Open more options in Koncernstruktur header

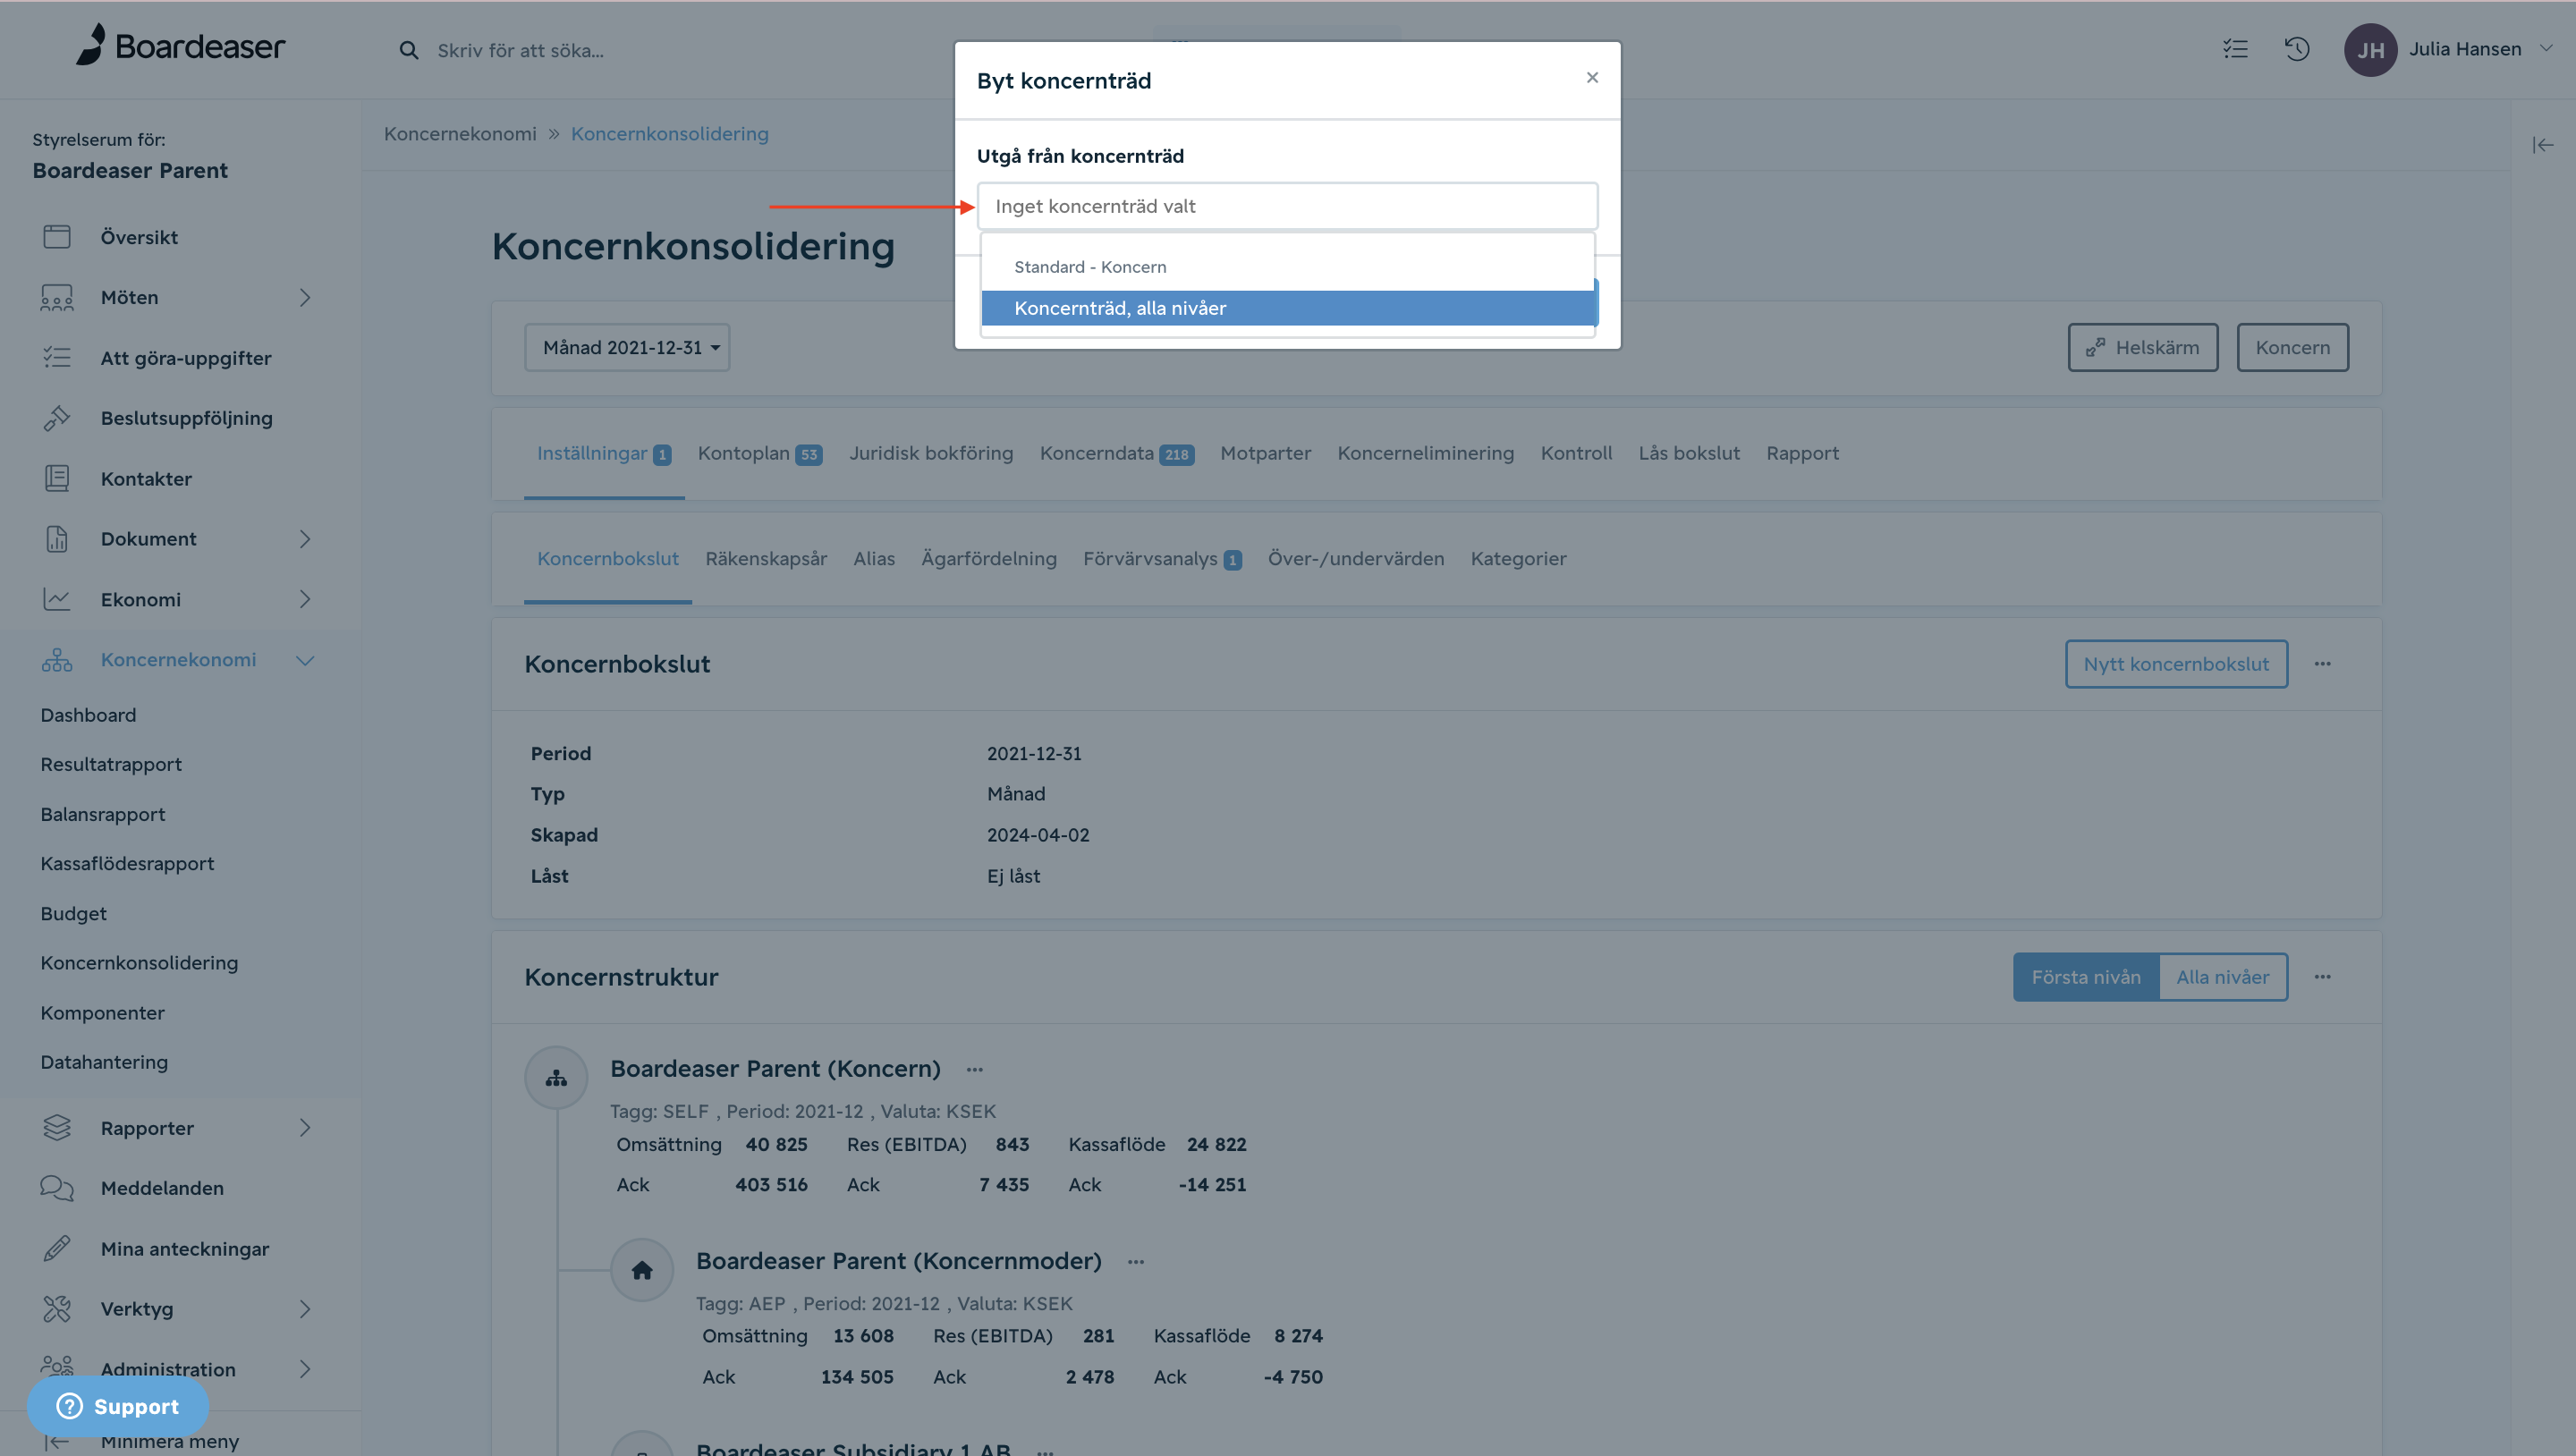tap(2323, 977)
